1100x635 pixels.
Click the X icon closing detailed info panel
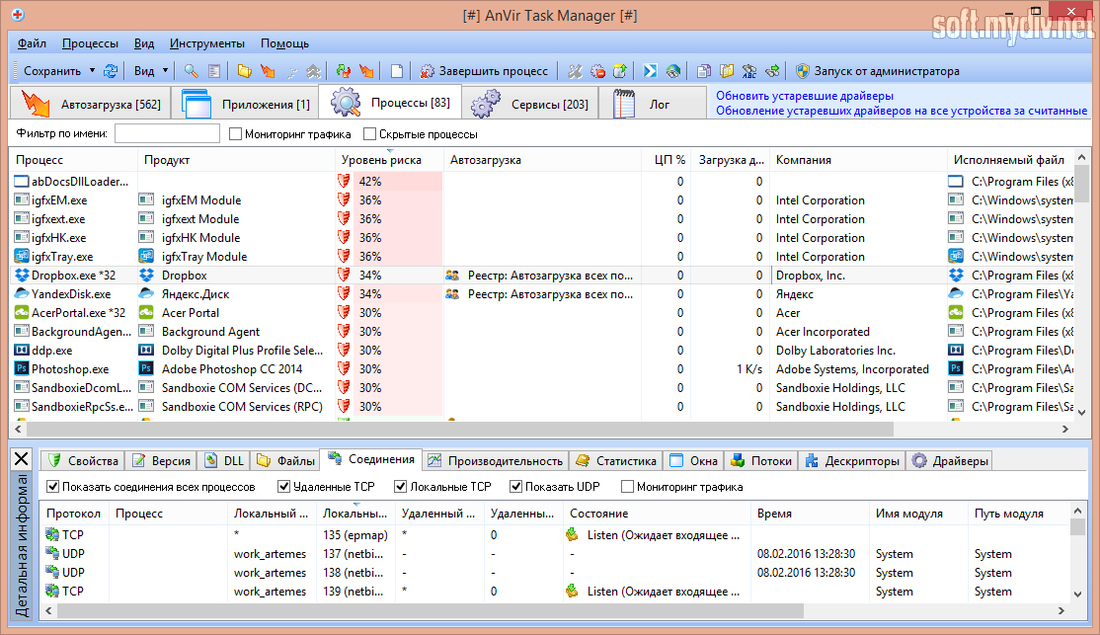pyautogui.click(x=22, y=459)
